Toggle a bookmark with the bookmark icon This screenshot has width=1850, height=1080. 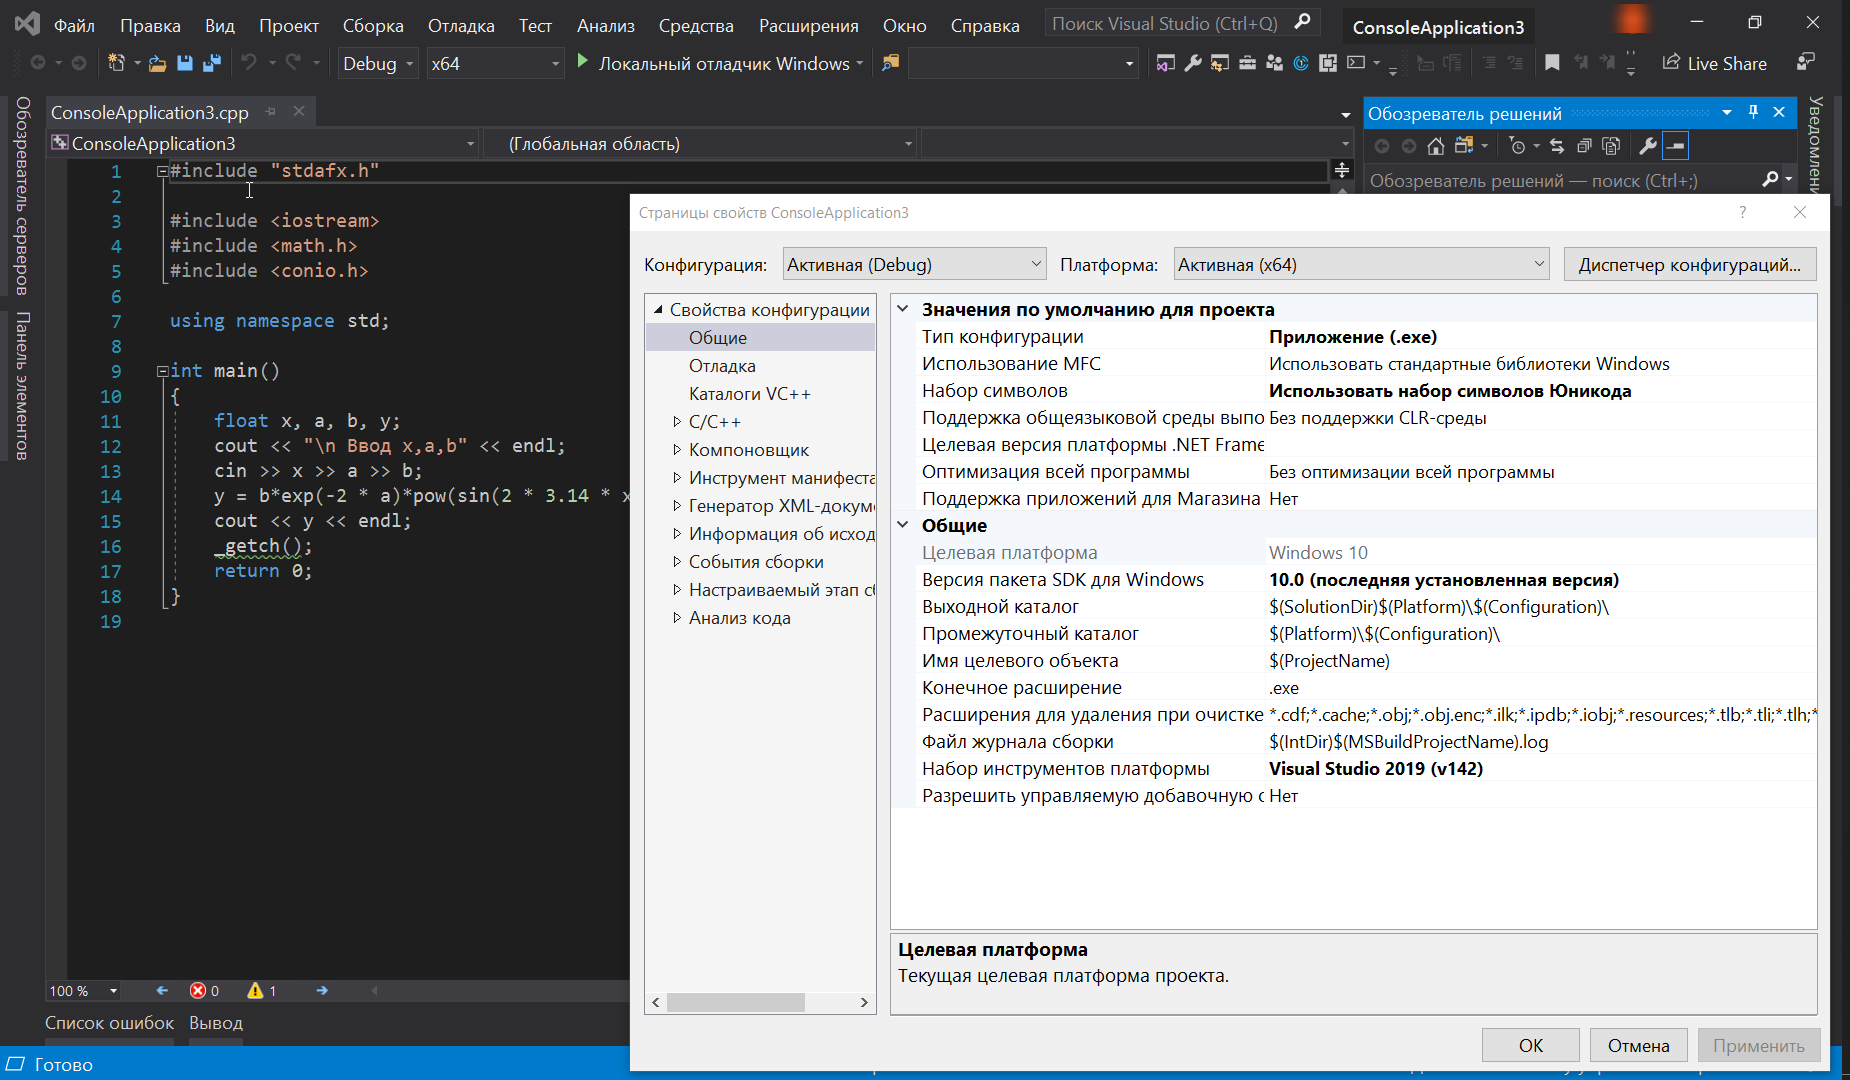(x=1552, y=63)
